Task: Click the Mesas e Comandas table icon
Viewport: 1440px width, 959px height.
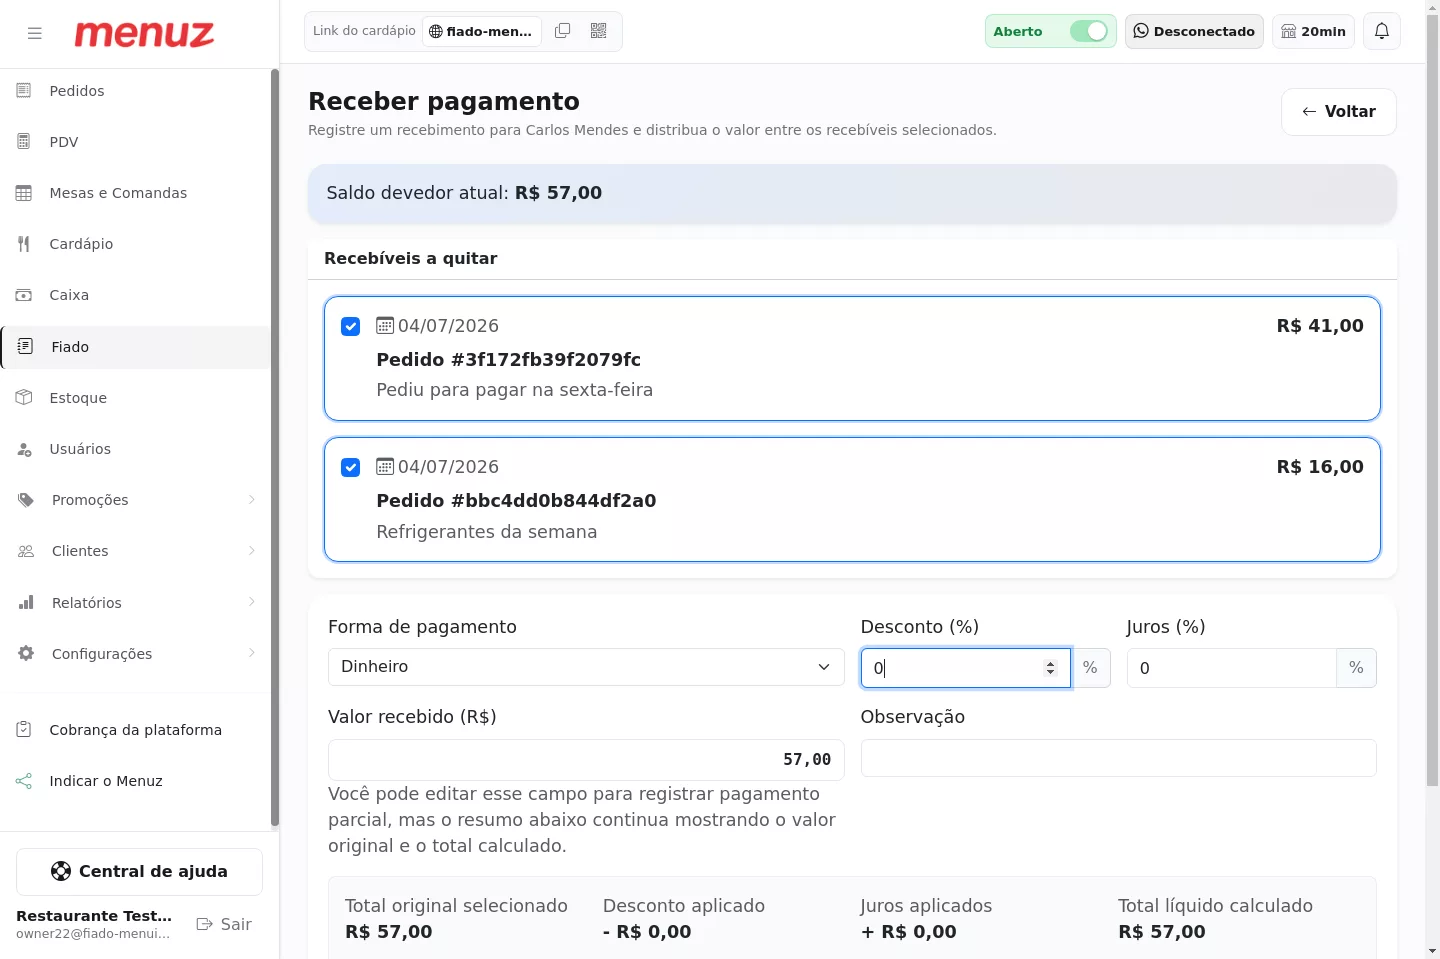Action: pyautogui.click(x=24, y=193)
